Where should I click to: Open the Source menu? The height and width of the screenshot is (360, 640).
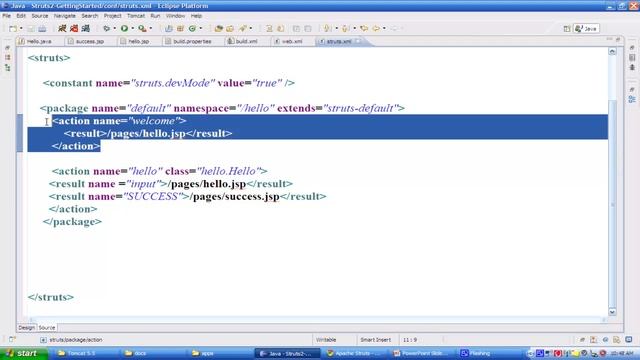[x=40, y=16]
